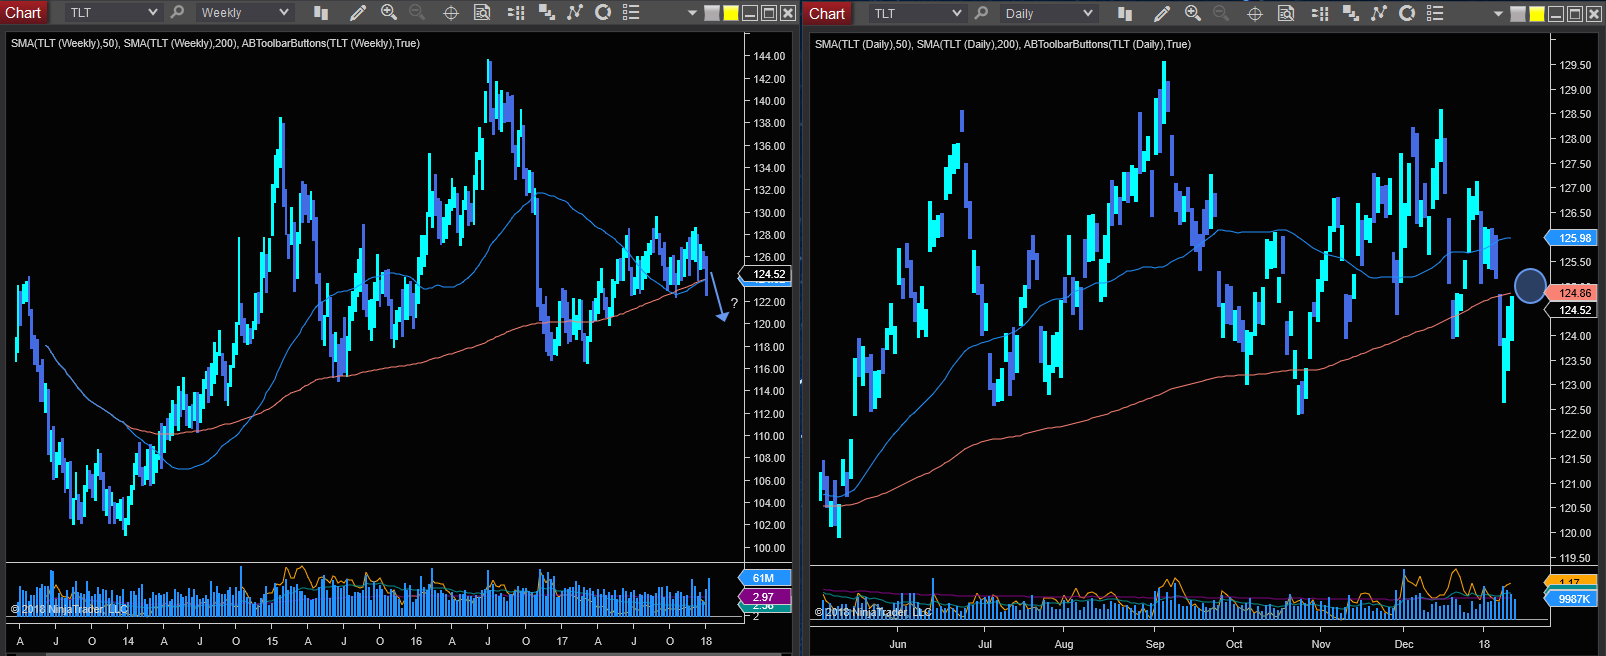Zoom in on the Daily chart
1606x656 pixels.
point(1193,13)
